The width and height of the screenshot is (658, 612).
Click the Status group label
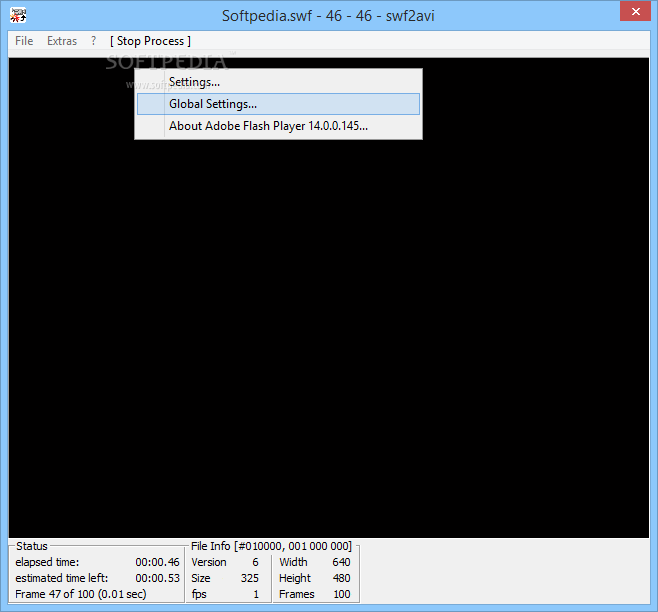[32, 546]
